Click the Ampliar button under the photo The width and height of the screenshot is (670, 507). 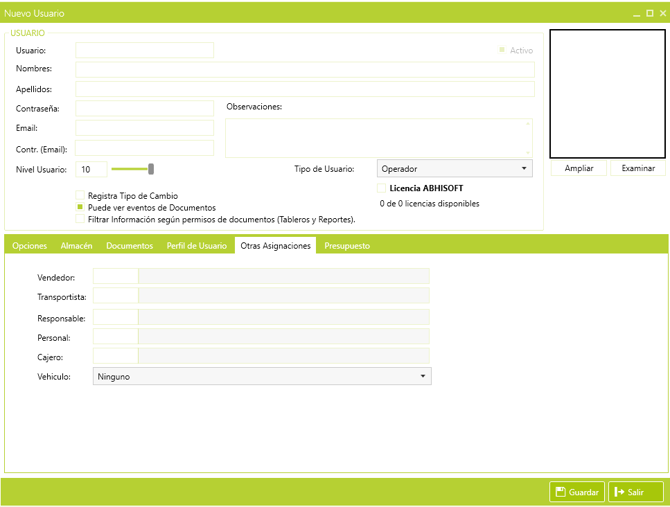[579, 168]
